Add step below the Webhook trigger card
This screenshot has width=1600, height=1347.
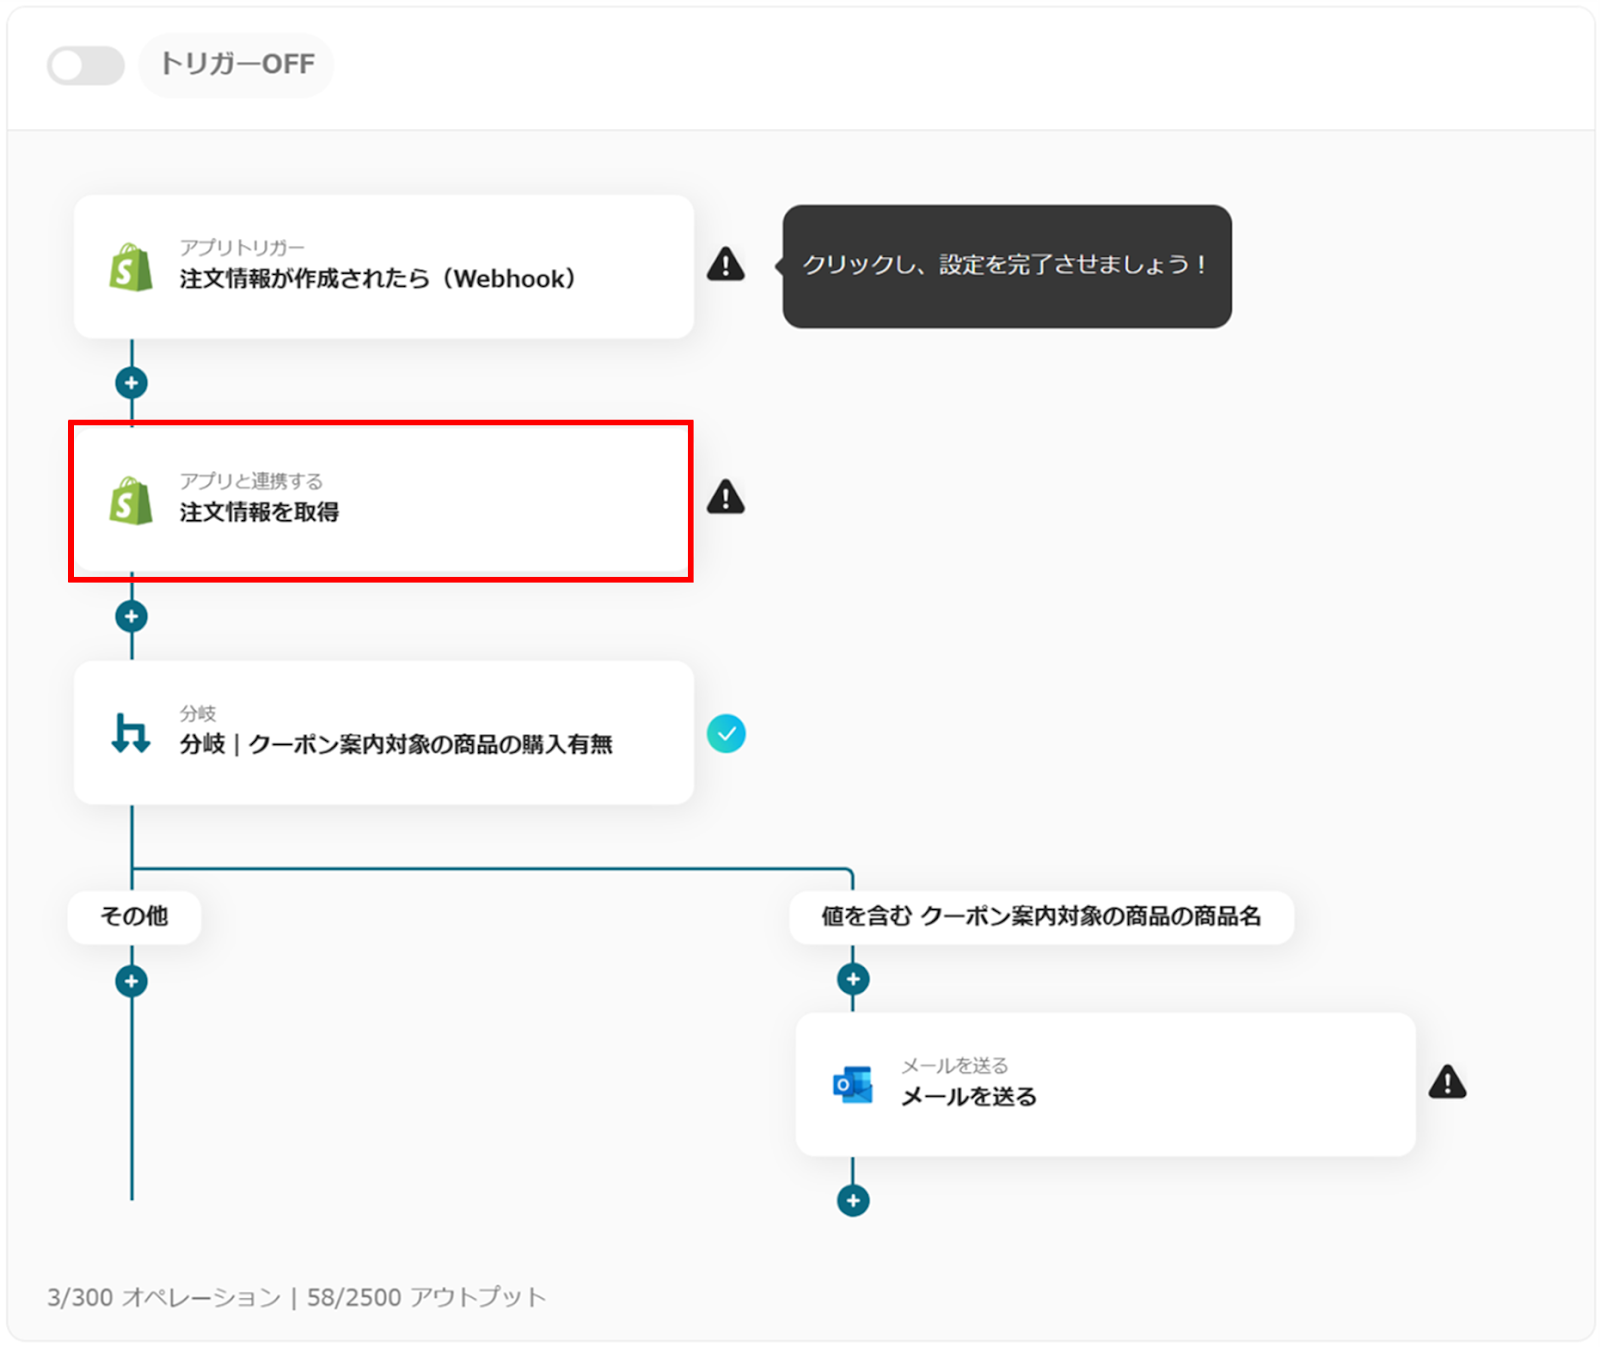click(131, 383)
